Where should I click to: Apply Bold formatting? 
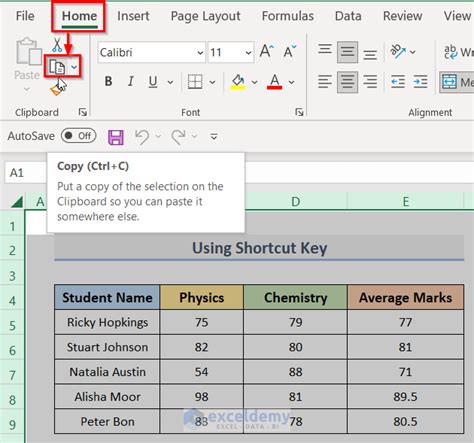pos(108,81)
